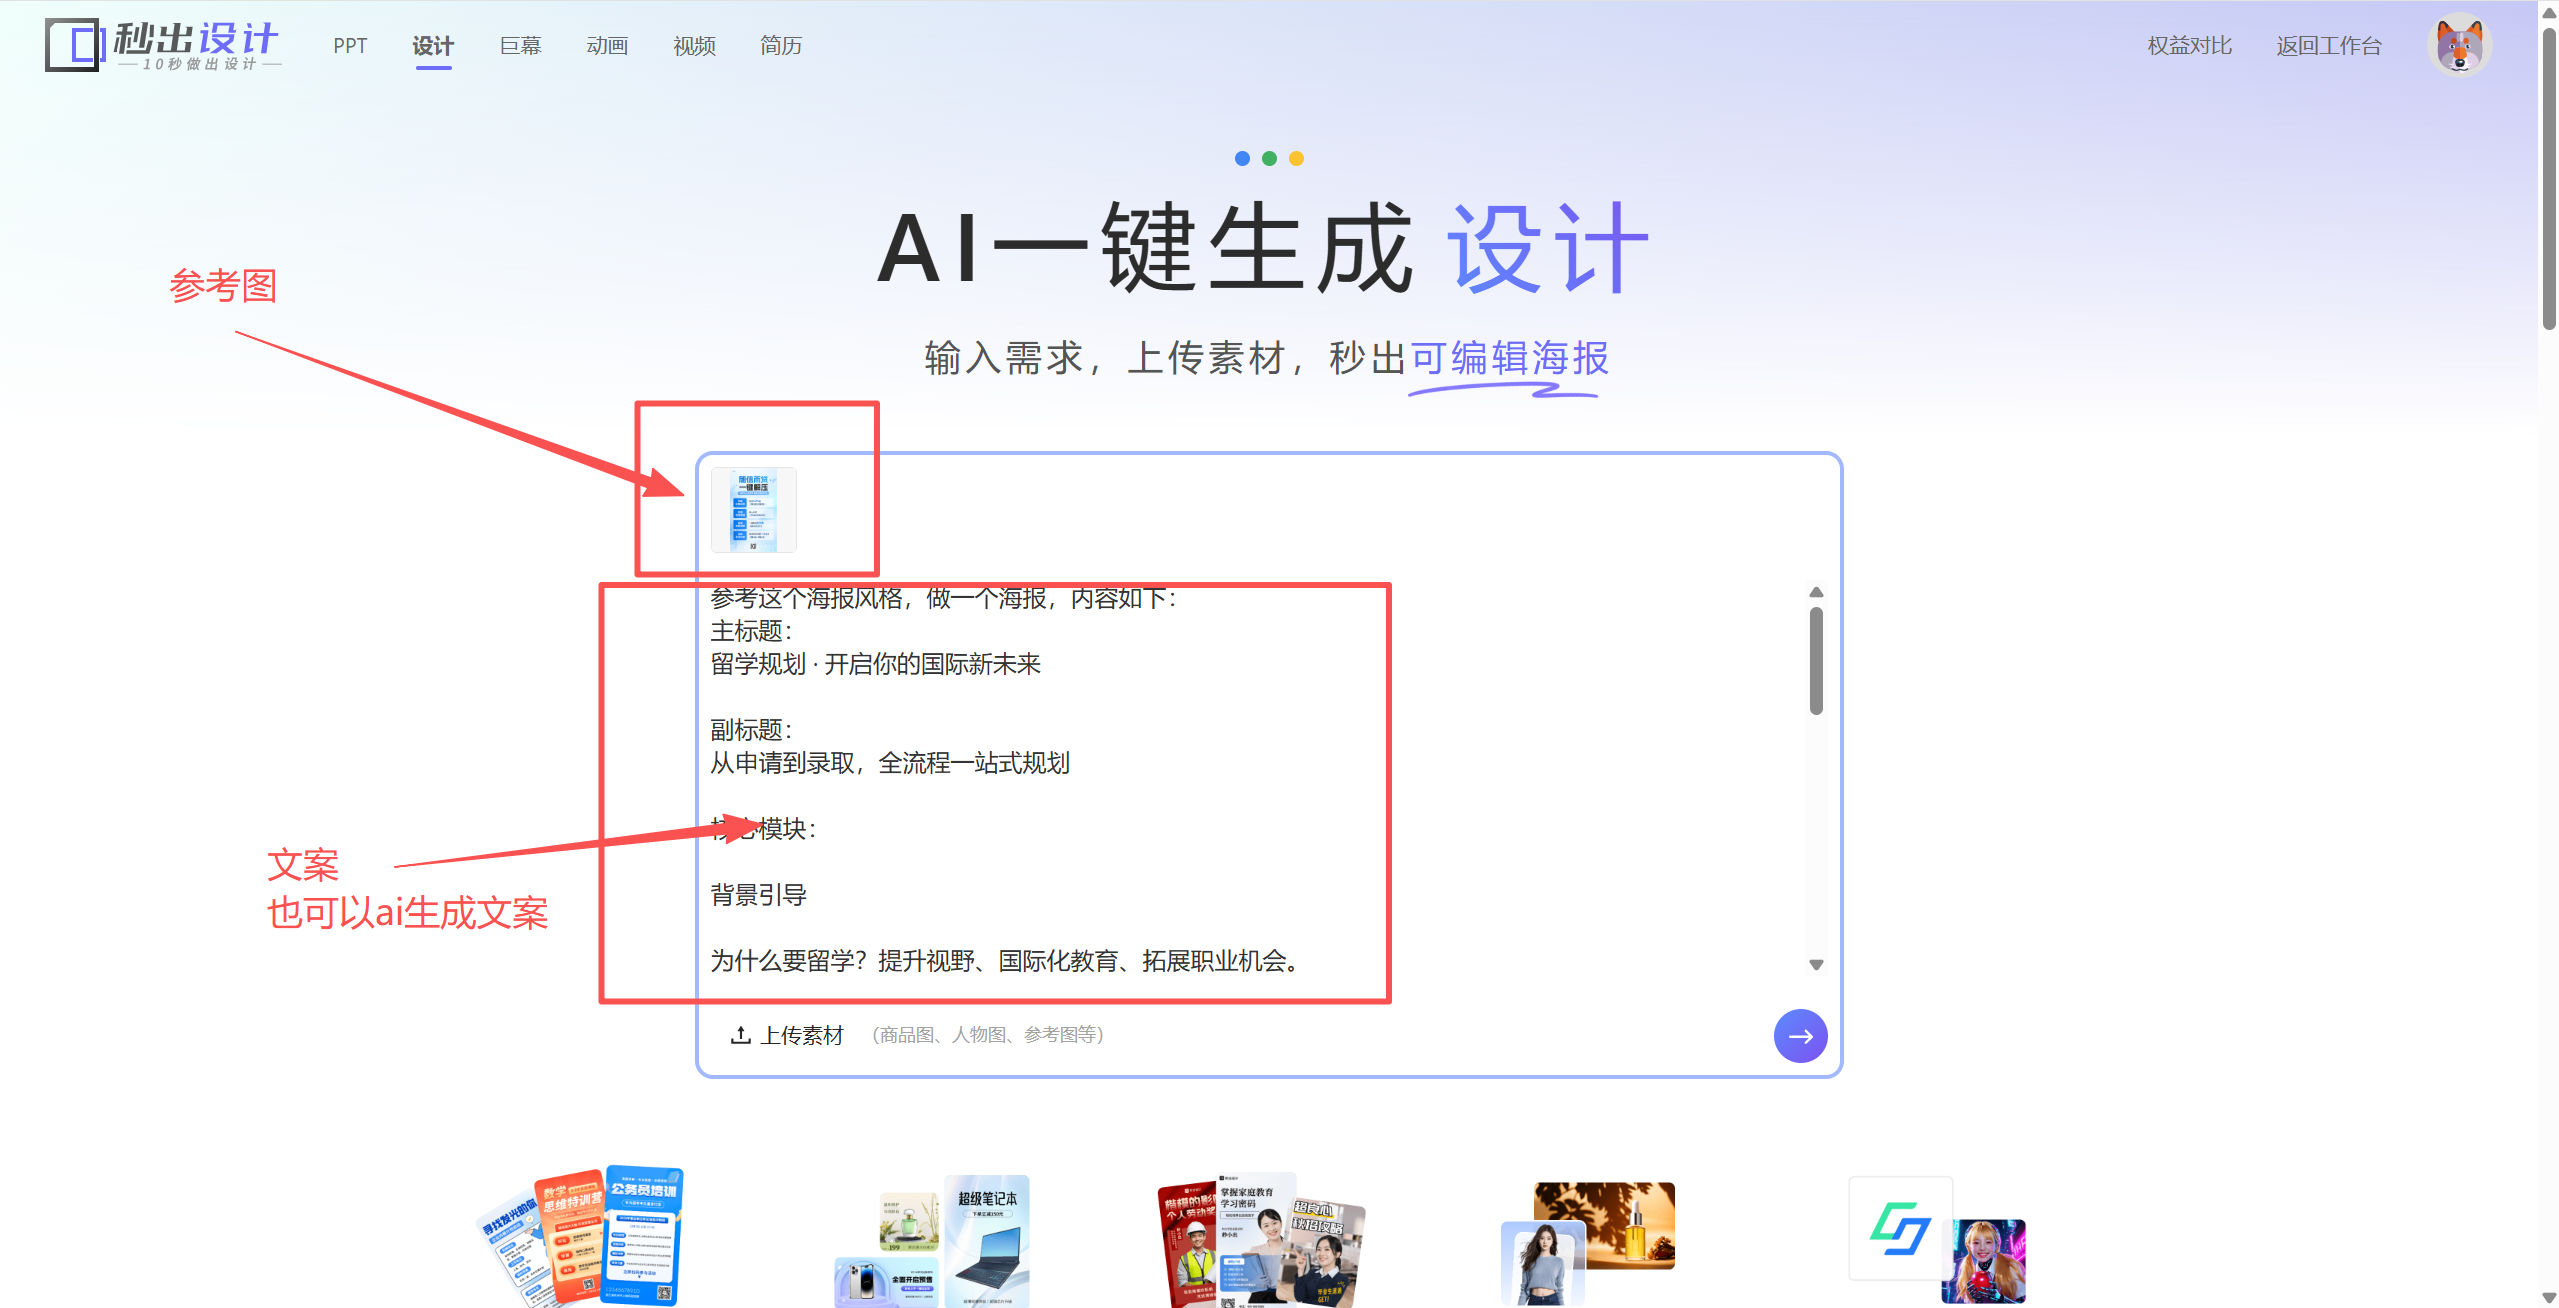Switch to the PPT tab

pyautogui.click(x=350, y=46)
